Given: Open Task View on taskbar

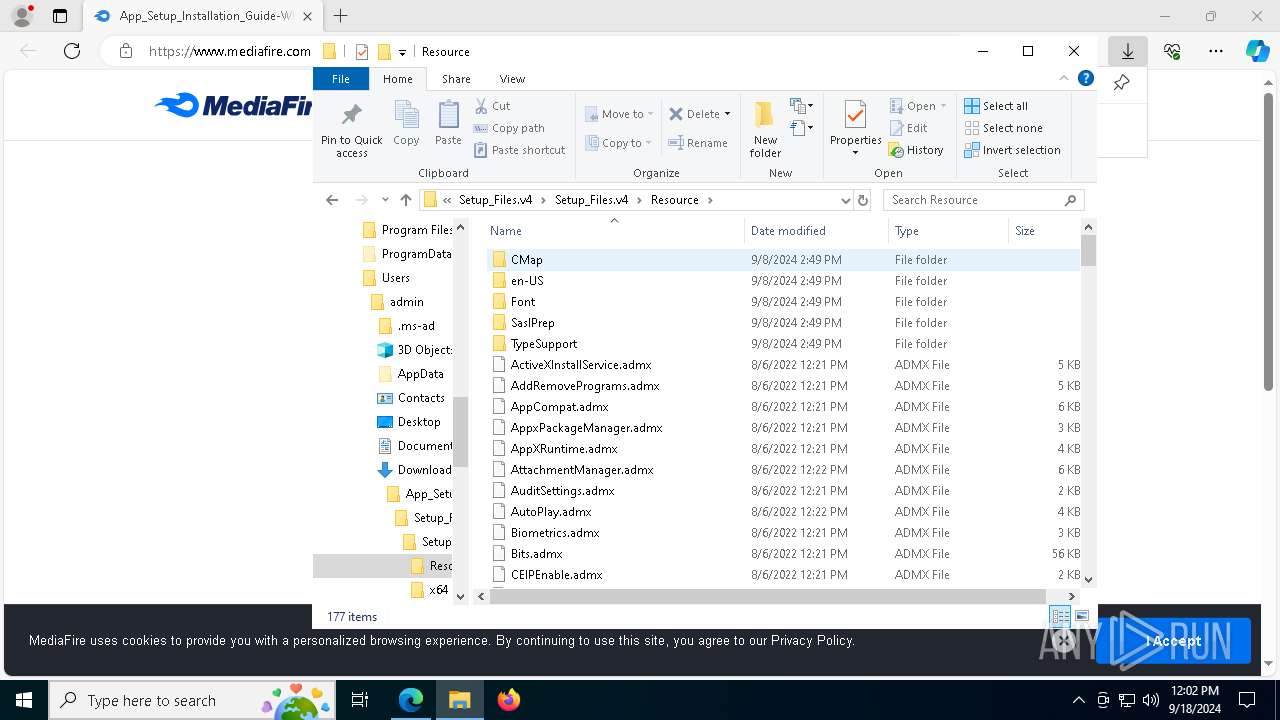Looking at the screenshot, I should [x=361, y=700].
